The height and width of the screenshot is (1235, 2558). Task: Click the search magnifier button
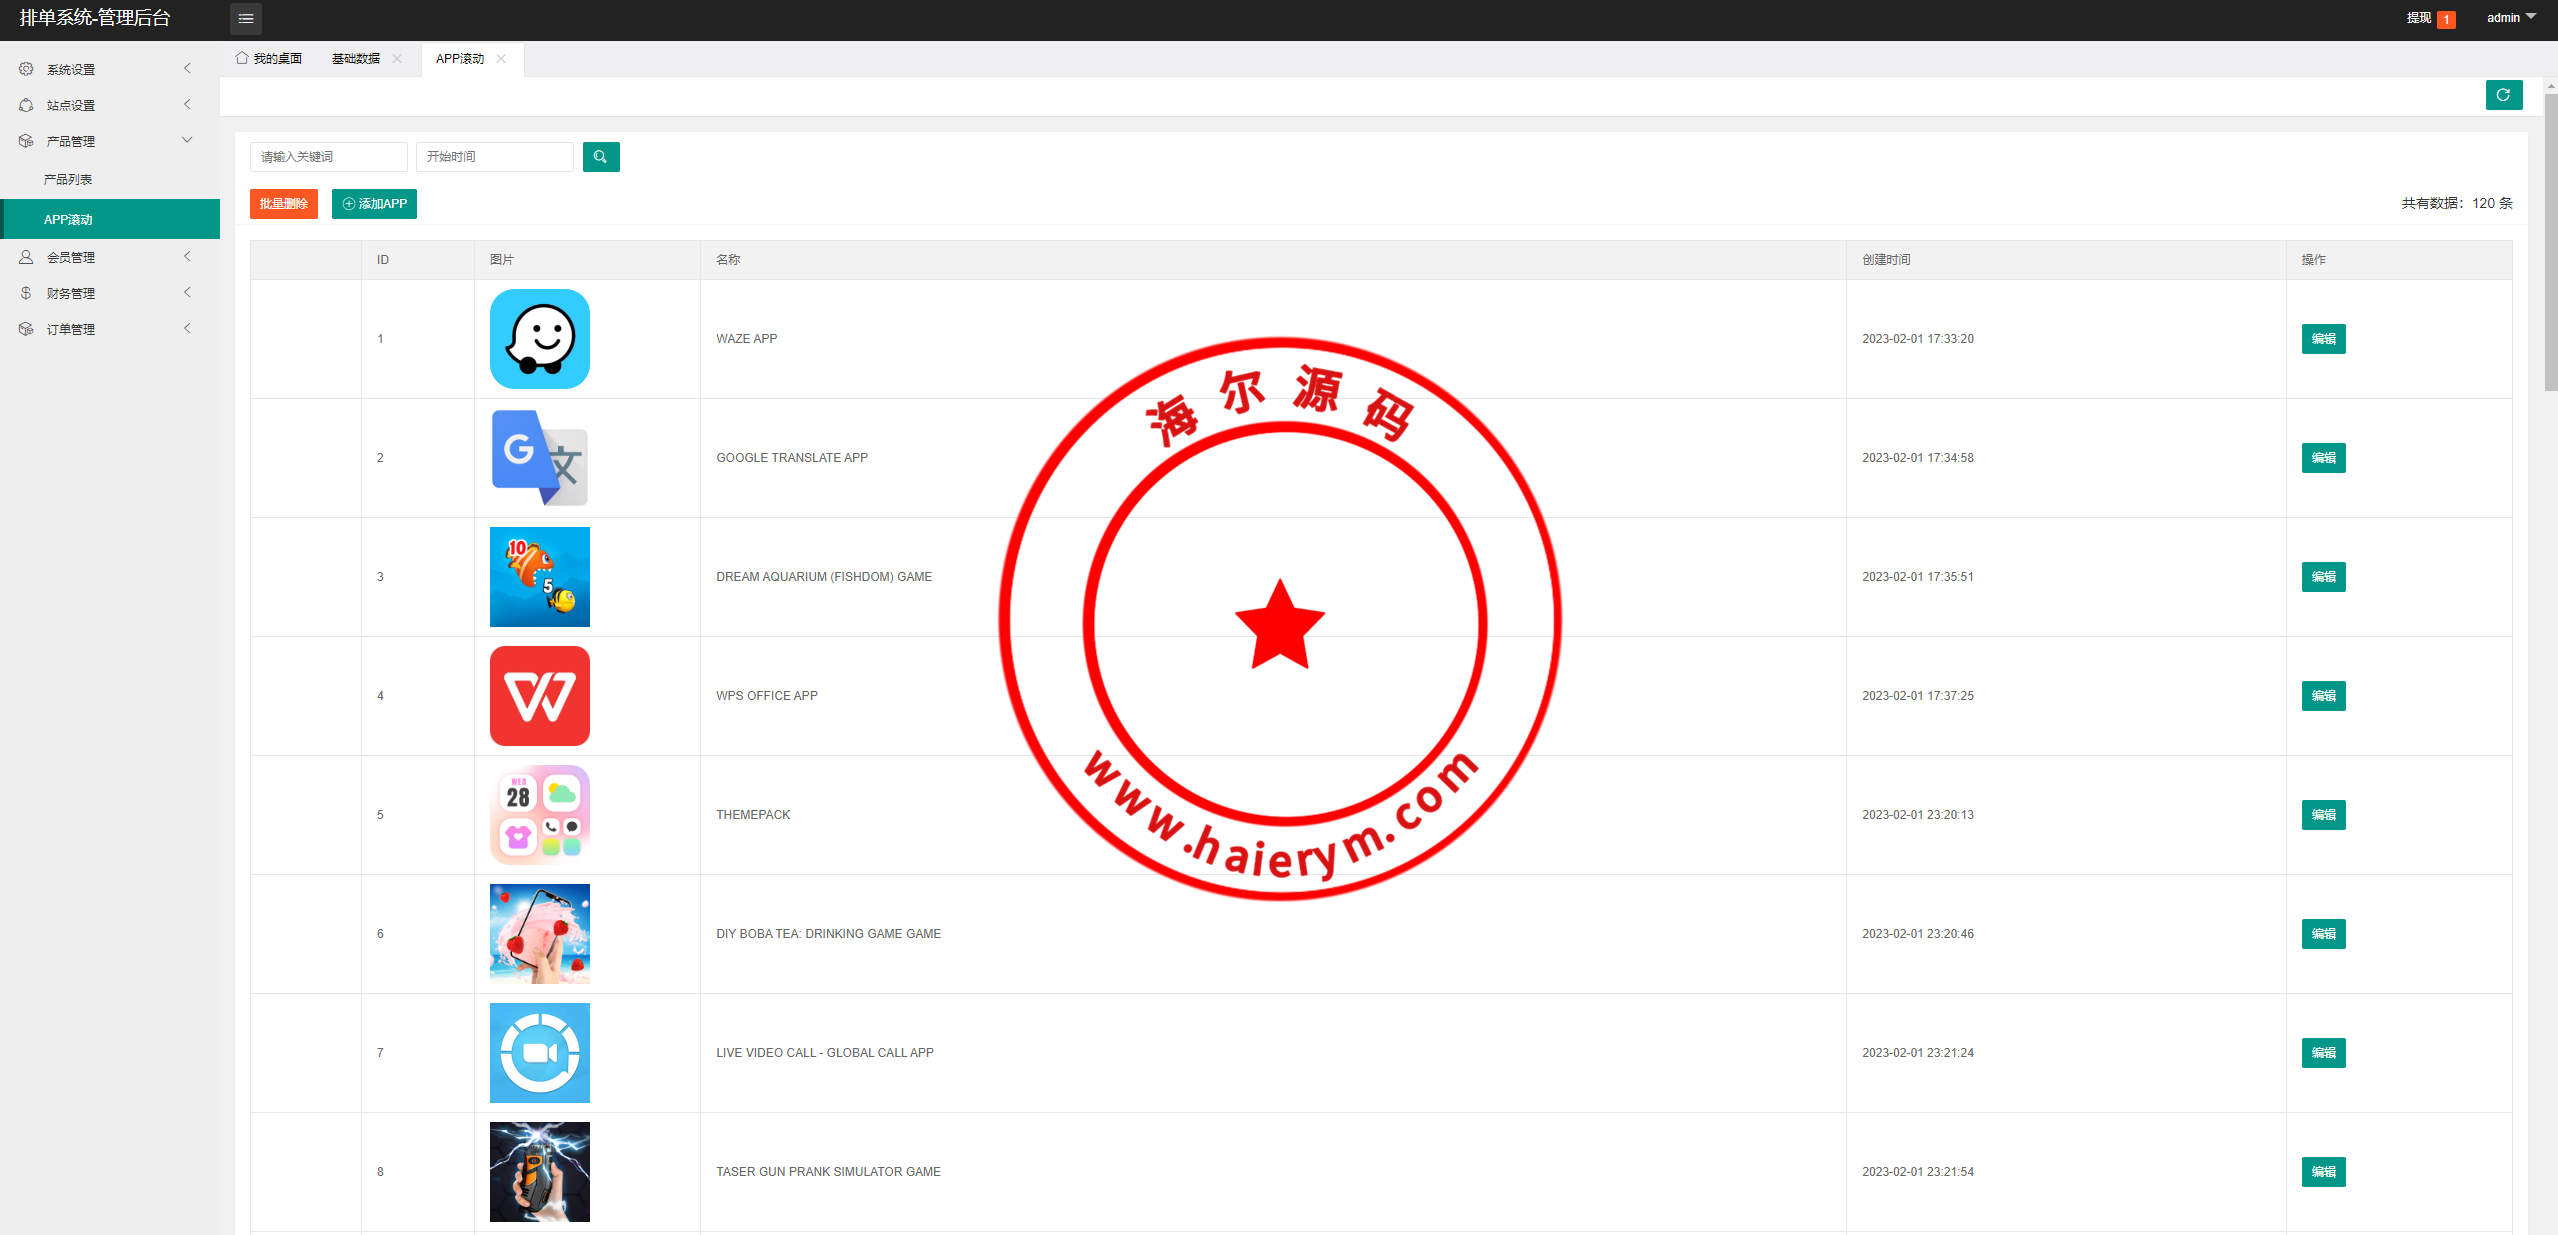pyautogui.click(x=600, y=157)
